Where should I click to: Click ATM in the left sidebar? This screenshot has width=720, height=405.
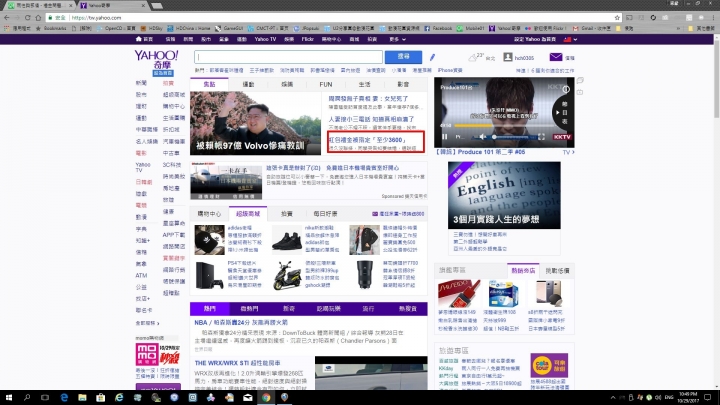pyautogui.click(x=141, y=276)
